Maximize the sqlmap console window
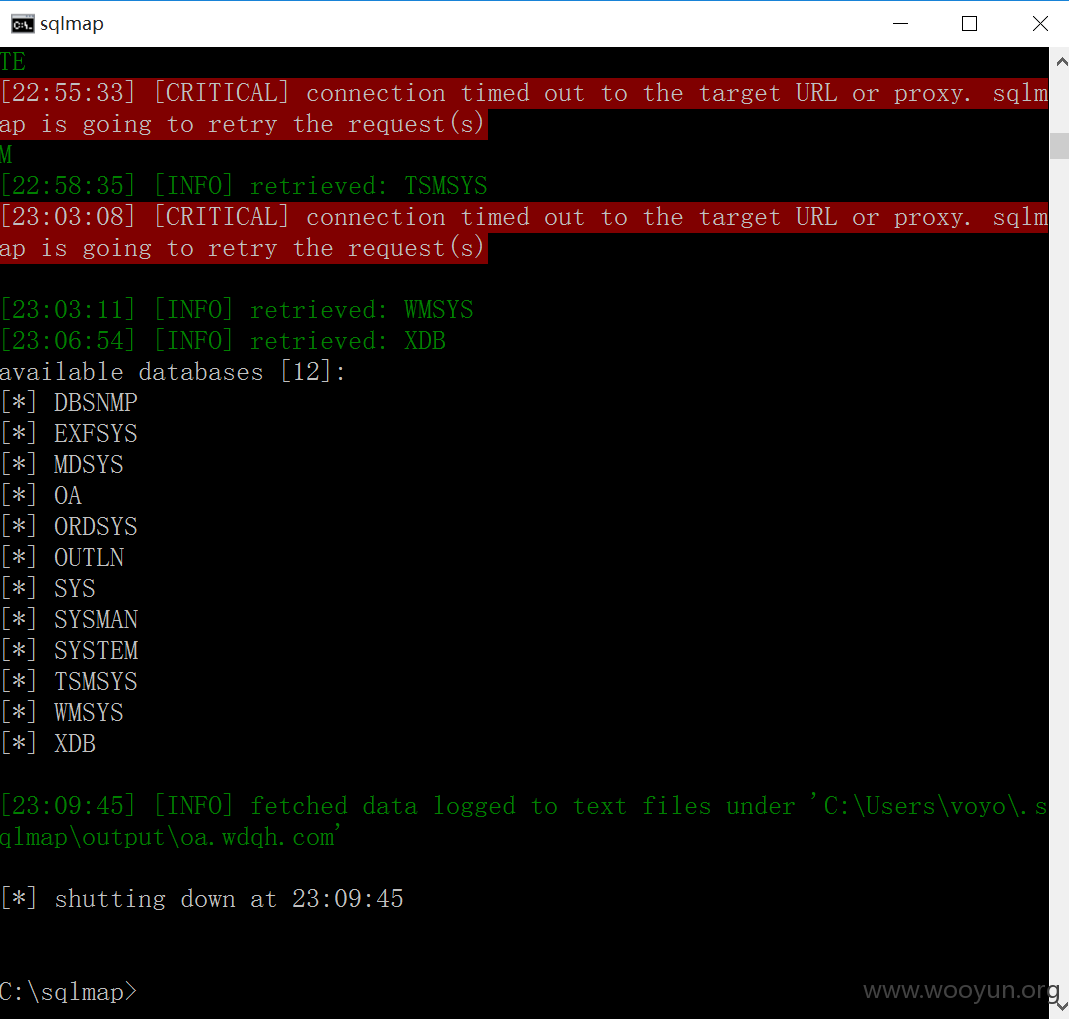 pos(969,24)
